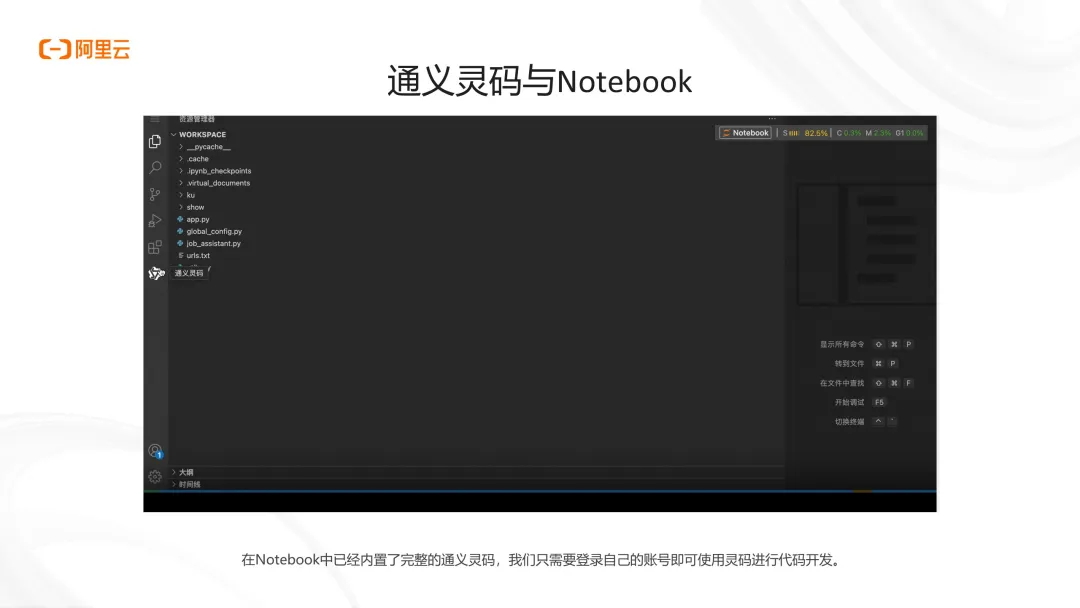Screen dimensions: 1080x608
Task: Open the Explorer files icon
Action: click(155, 141)
